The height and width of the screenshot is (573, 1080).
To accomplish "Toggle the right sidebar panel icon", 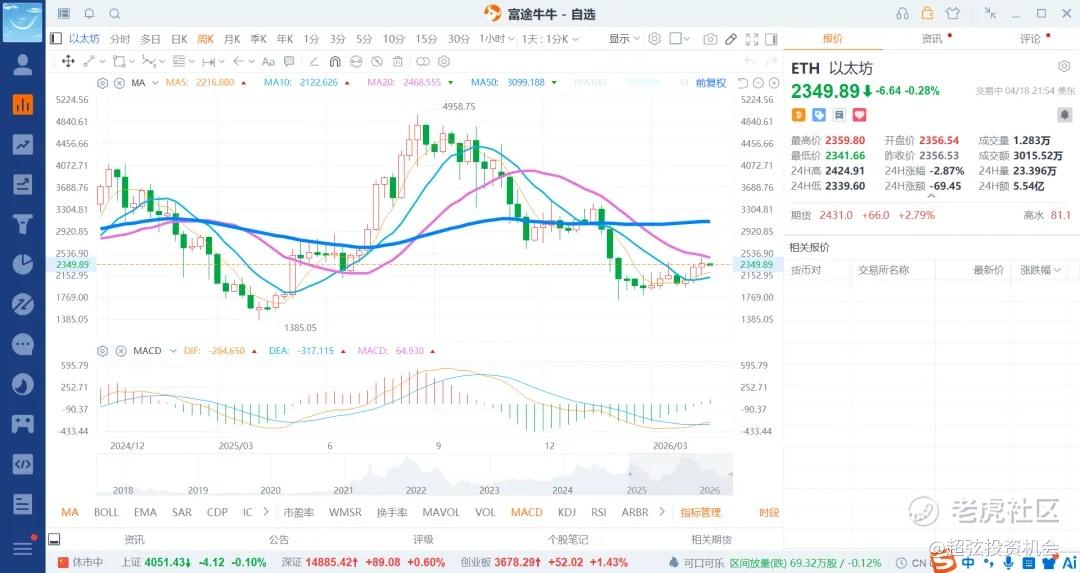I will coord(771,39).
